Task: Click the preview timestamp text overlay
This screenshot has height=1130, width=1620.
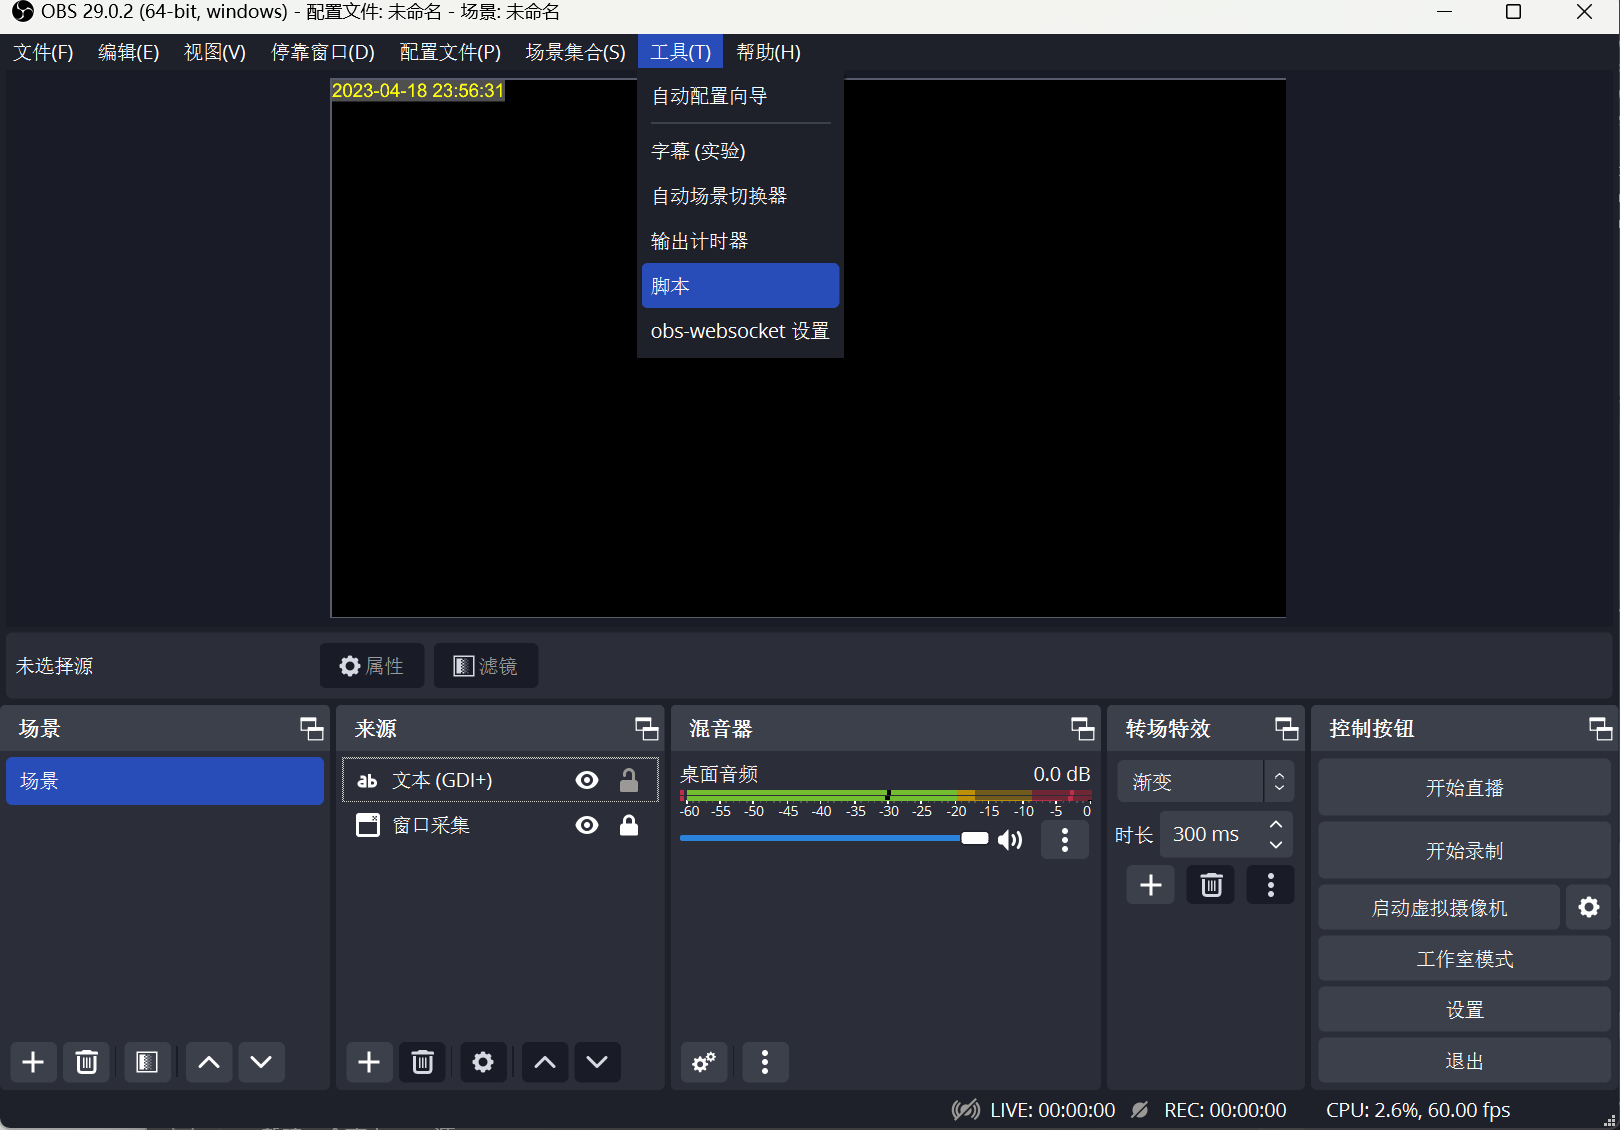Action: click(x=418, y=90)
